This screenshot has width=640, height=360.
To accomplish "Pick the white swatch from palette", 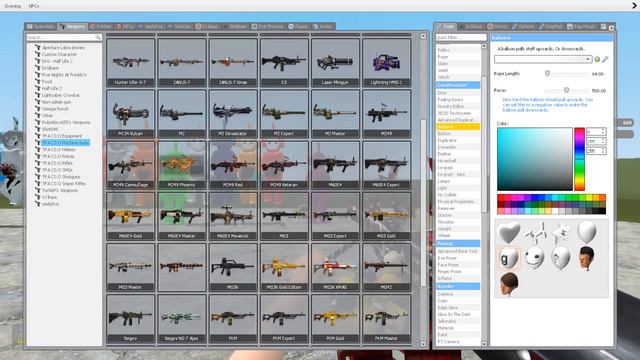I will (x=556, y=211).
